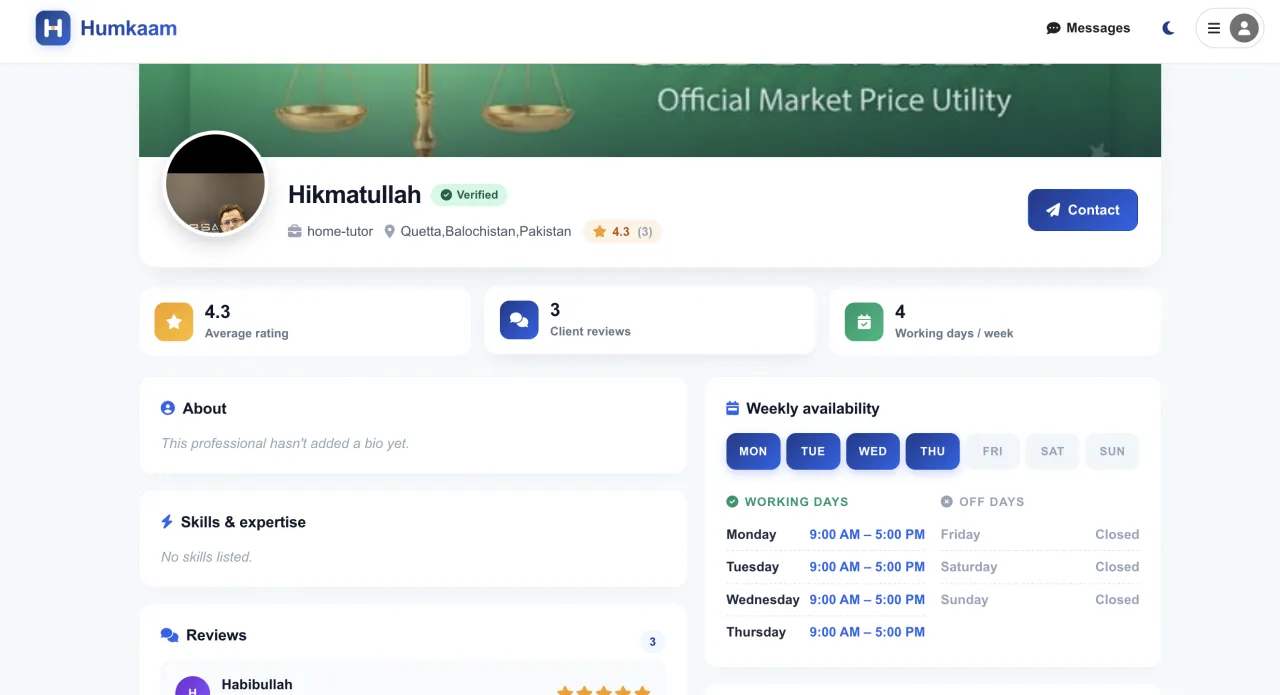Select the FRI day chip

992,451
